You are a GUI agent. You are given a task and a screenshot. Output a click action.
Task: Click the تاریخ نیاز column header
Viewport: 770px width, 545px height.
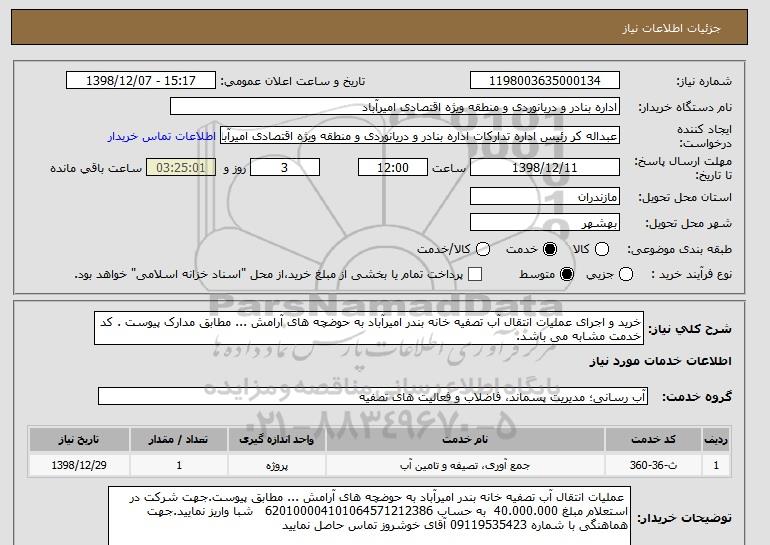click(x=79, y=439)
